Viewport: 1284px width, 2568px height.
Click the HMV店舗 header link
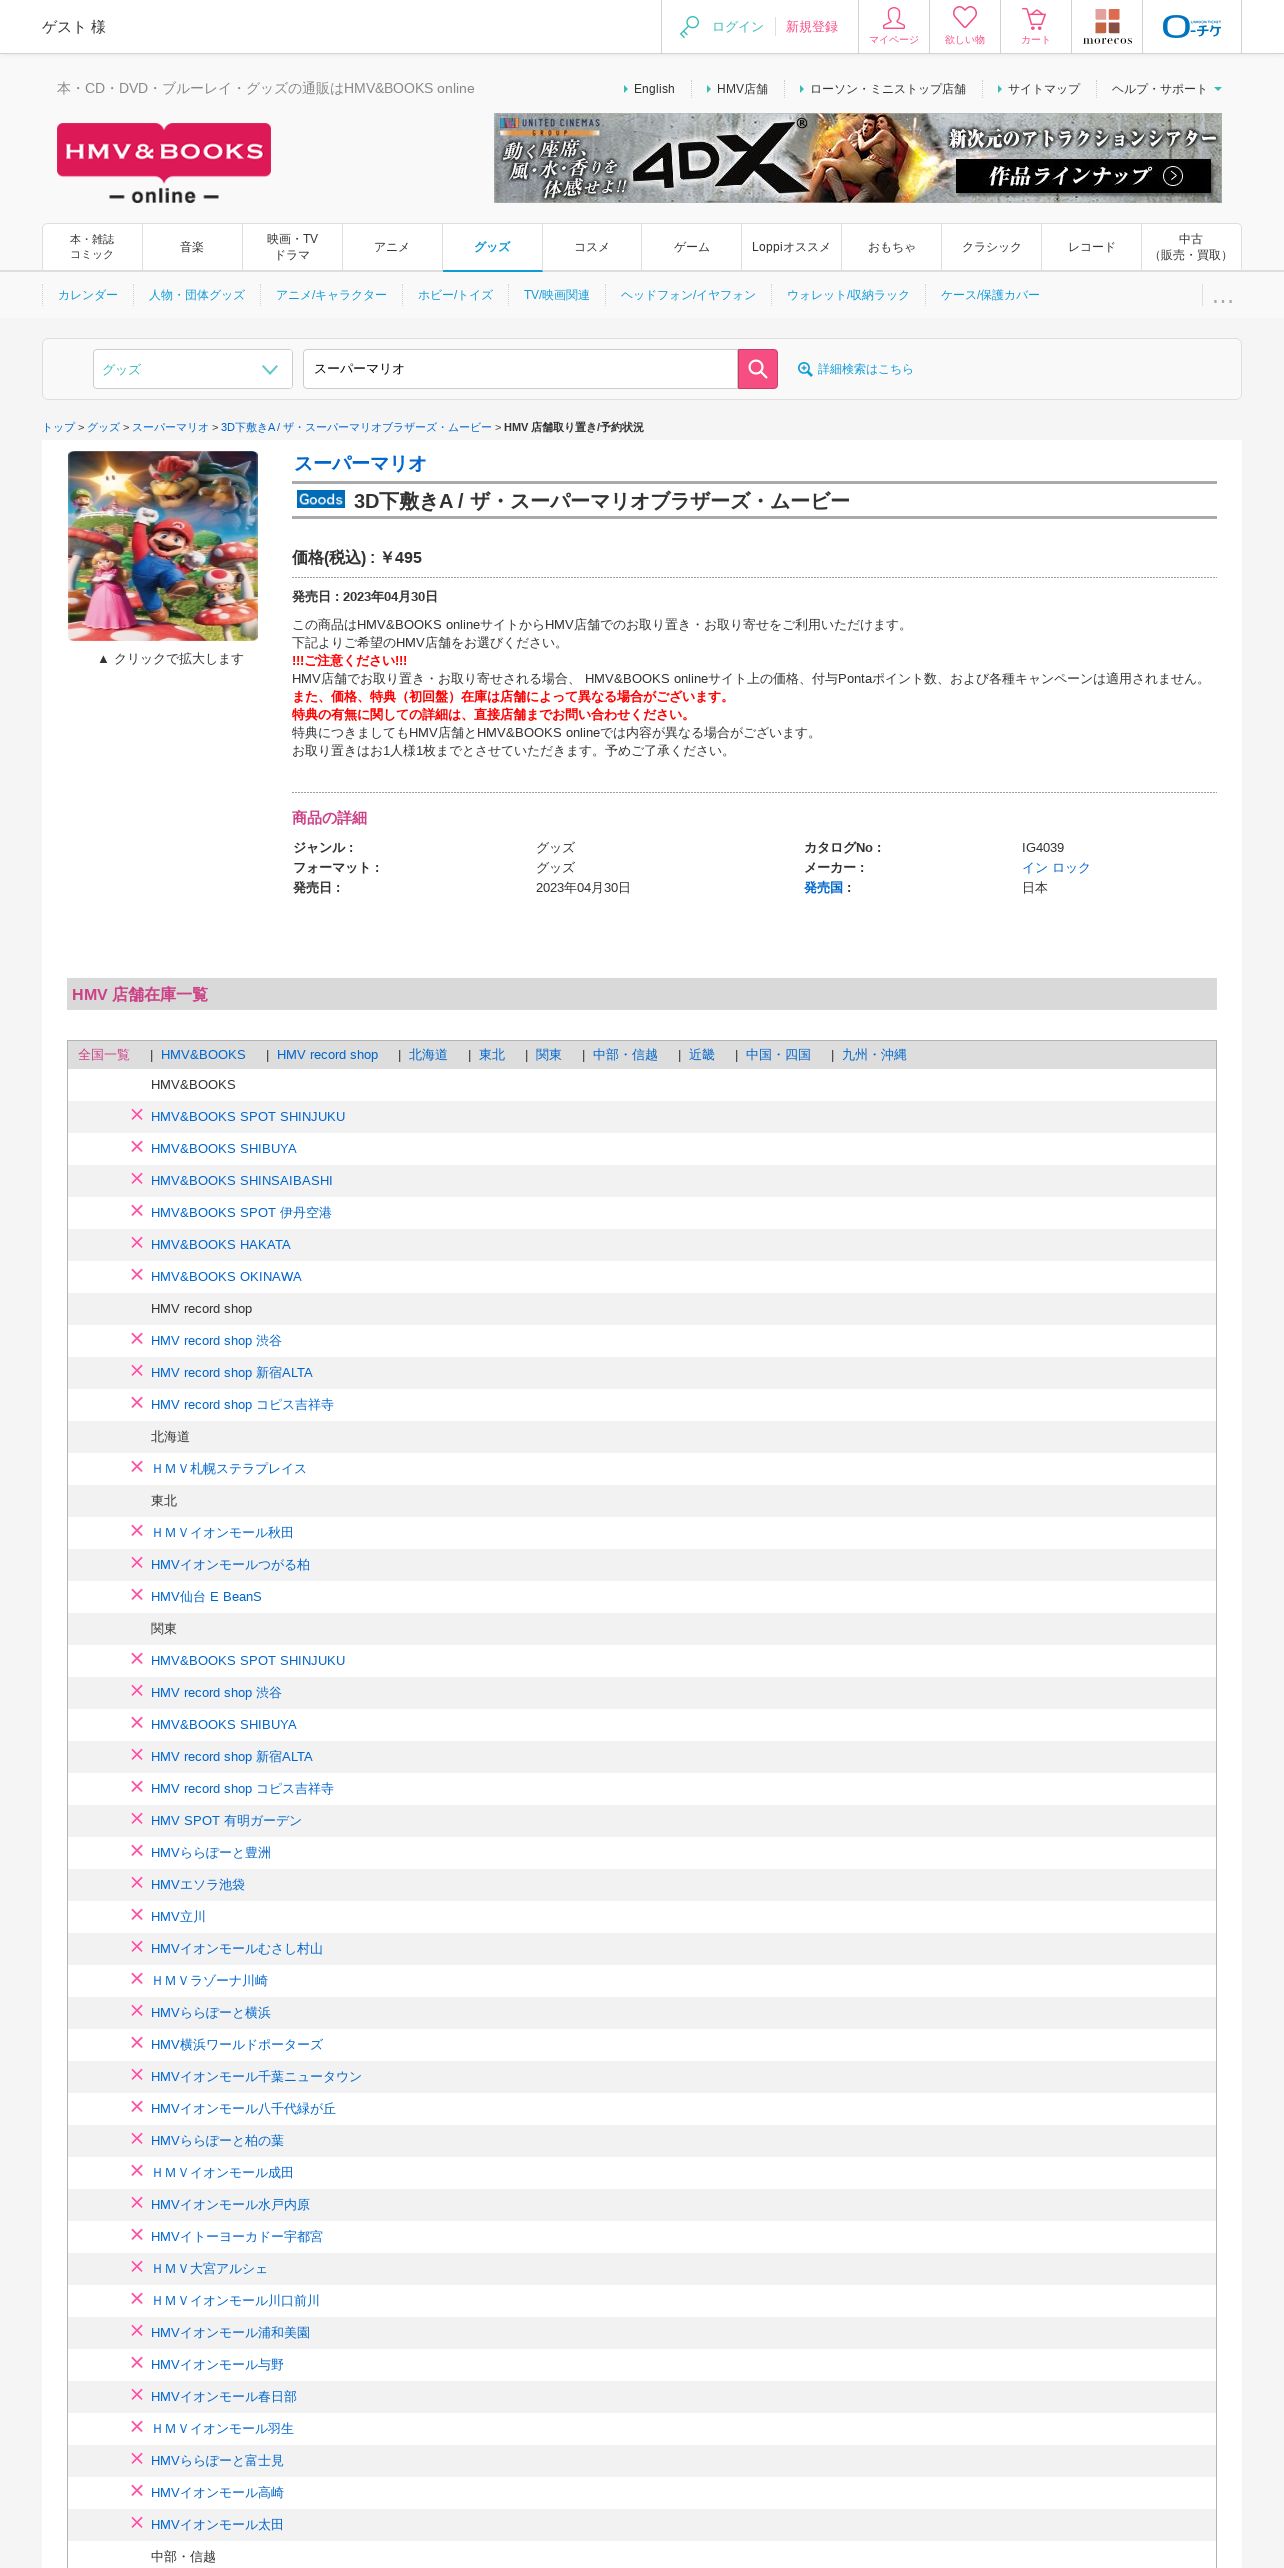pyautogui.click(x=742, y=89)
